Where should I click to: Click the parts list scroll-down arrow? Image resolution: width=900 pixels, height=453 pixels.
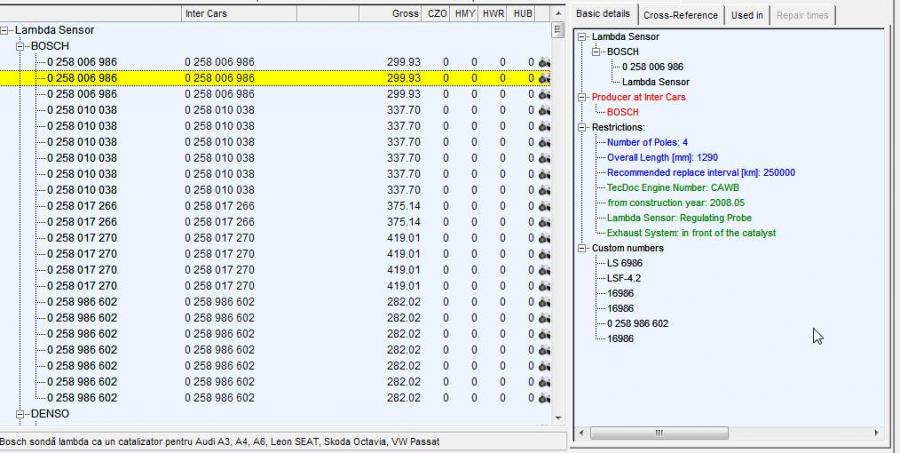558,420
